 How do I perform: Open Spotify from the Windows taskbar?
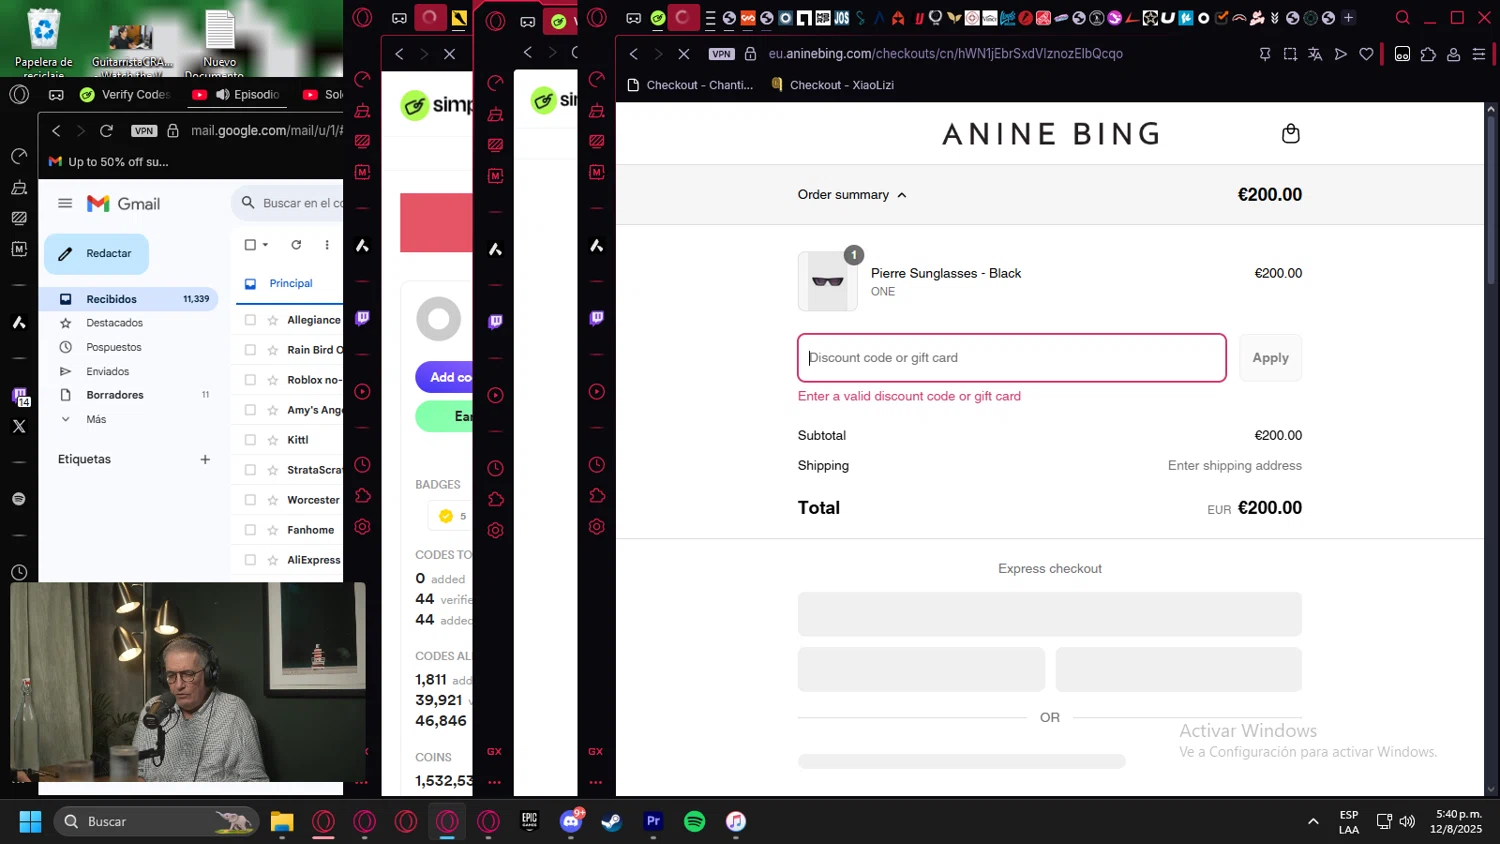[x=694, y=821]
